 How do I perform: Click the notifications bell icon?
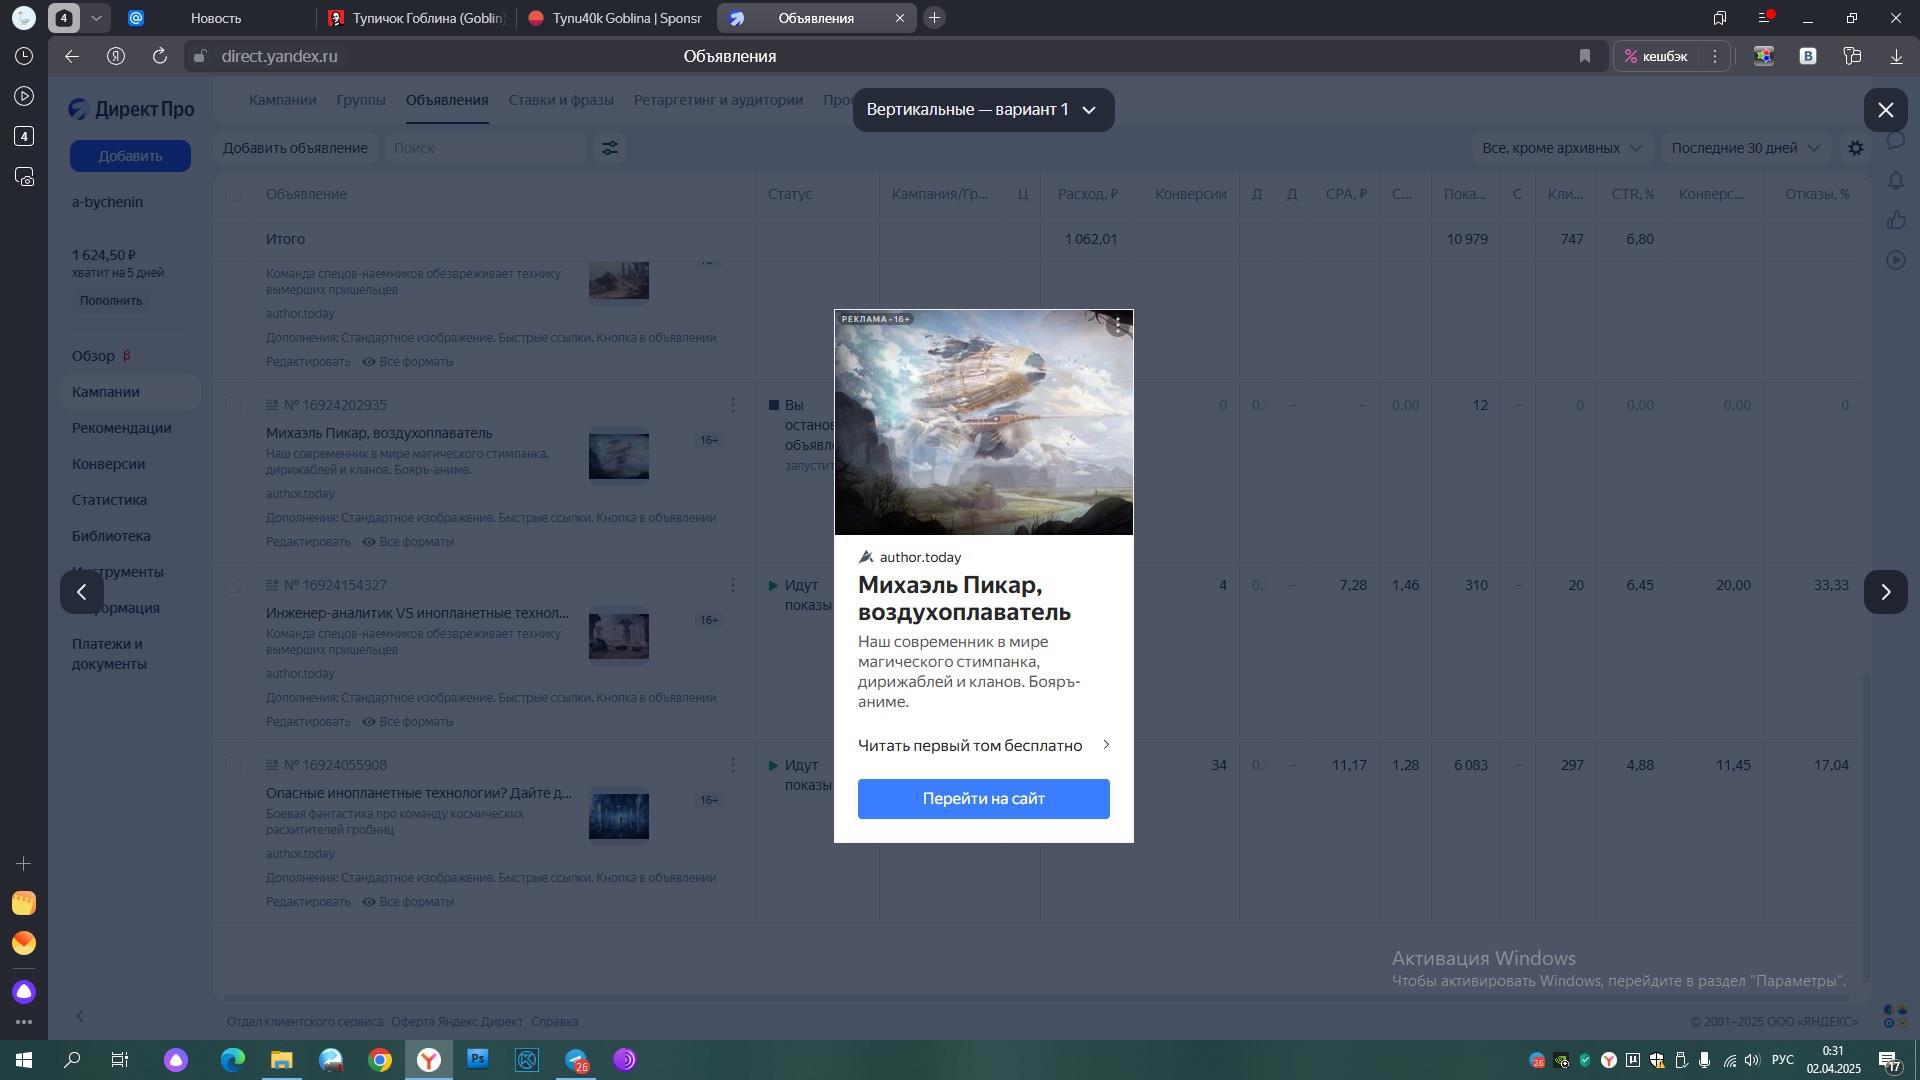1896,181
